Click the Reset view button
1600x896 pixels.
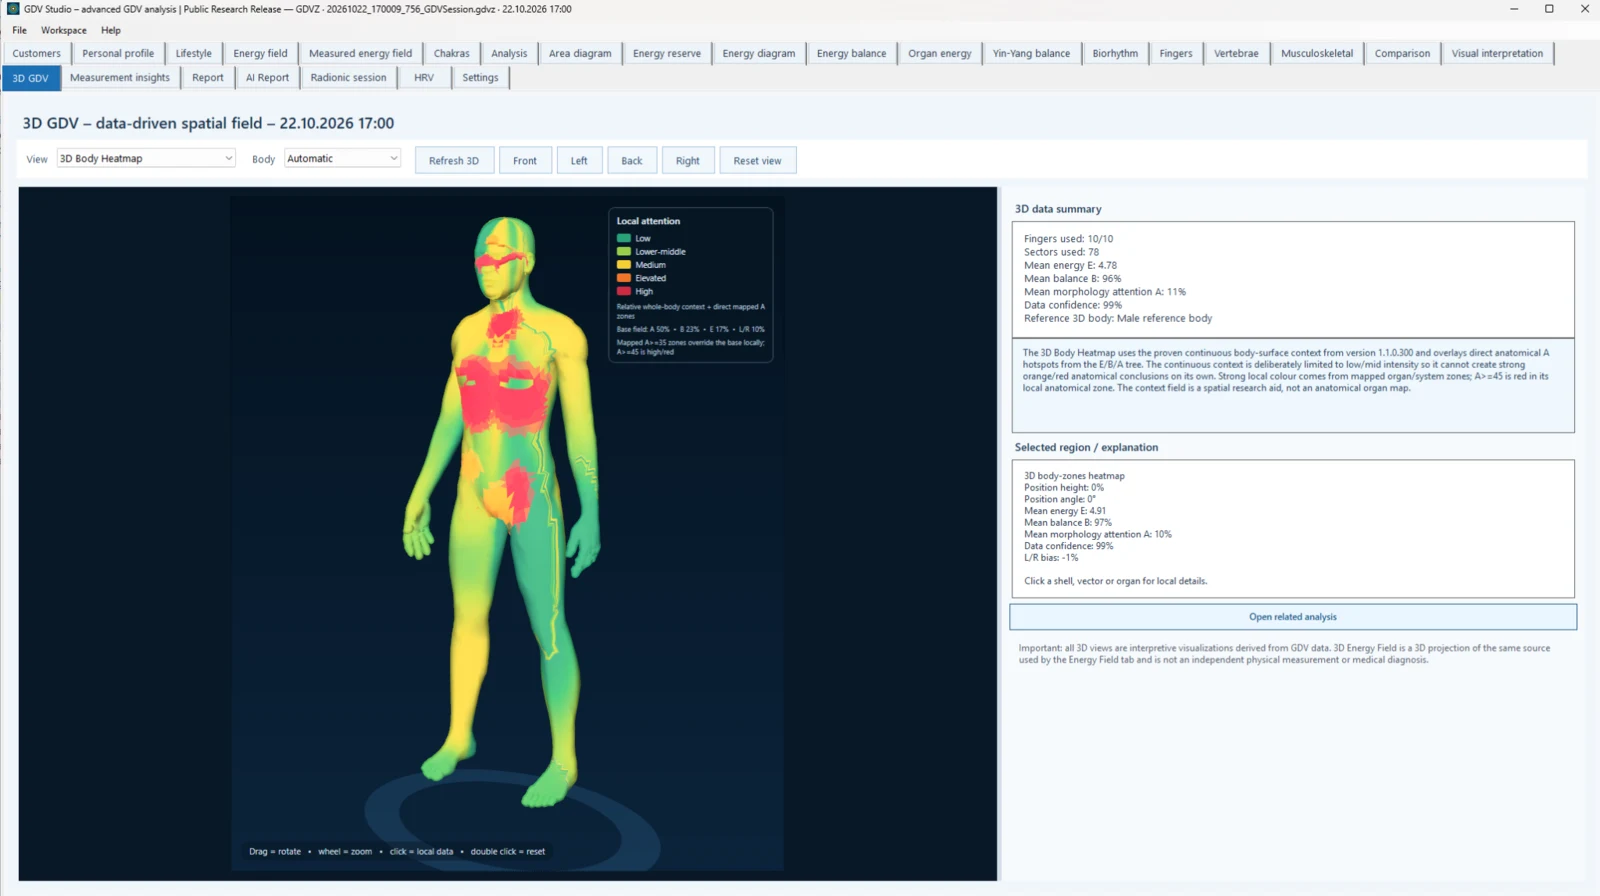click(758, 160)
